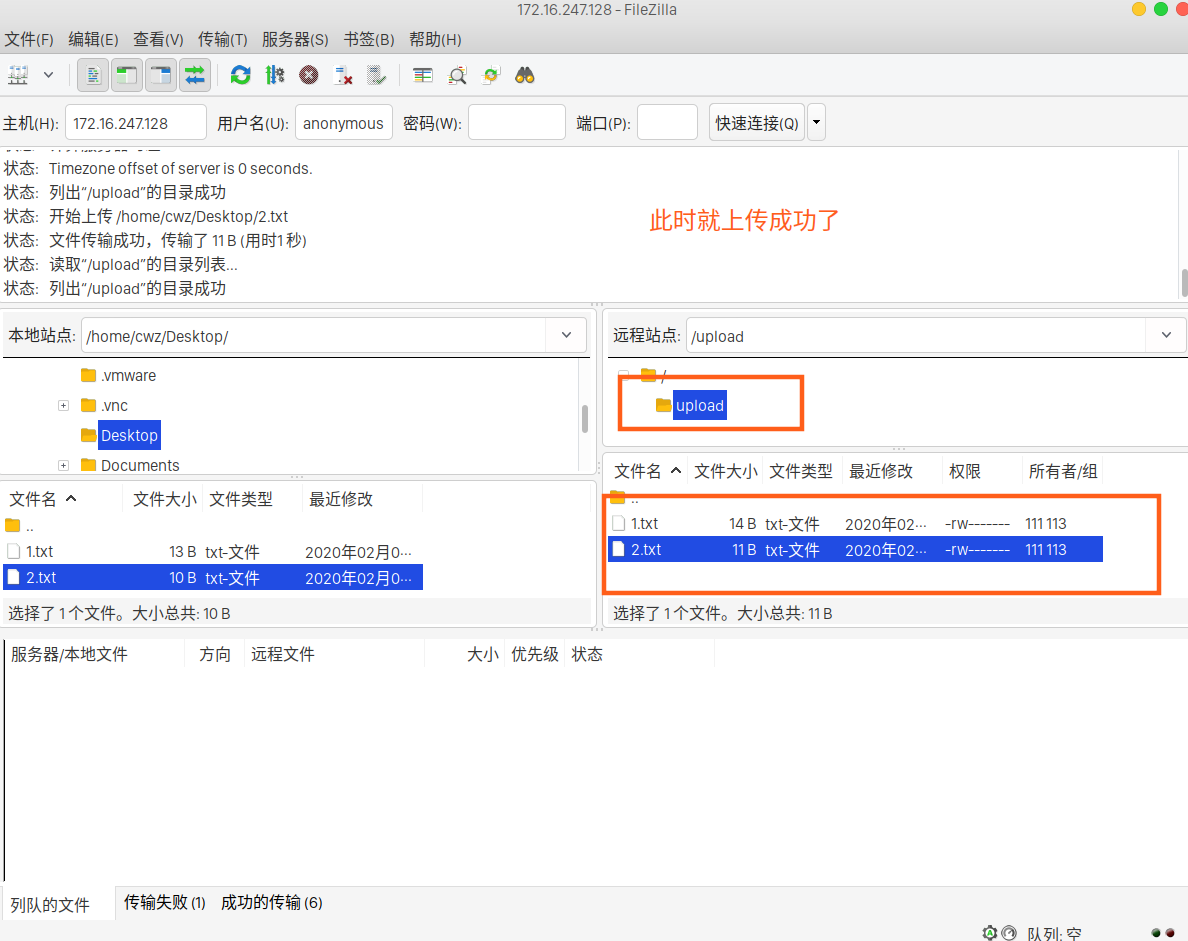
Task: Focus the port input field
Action: tap(667, 123)
